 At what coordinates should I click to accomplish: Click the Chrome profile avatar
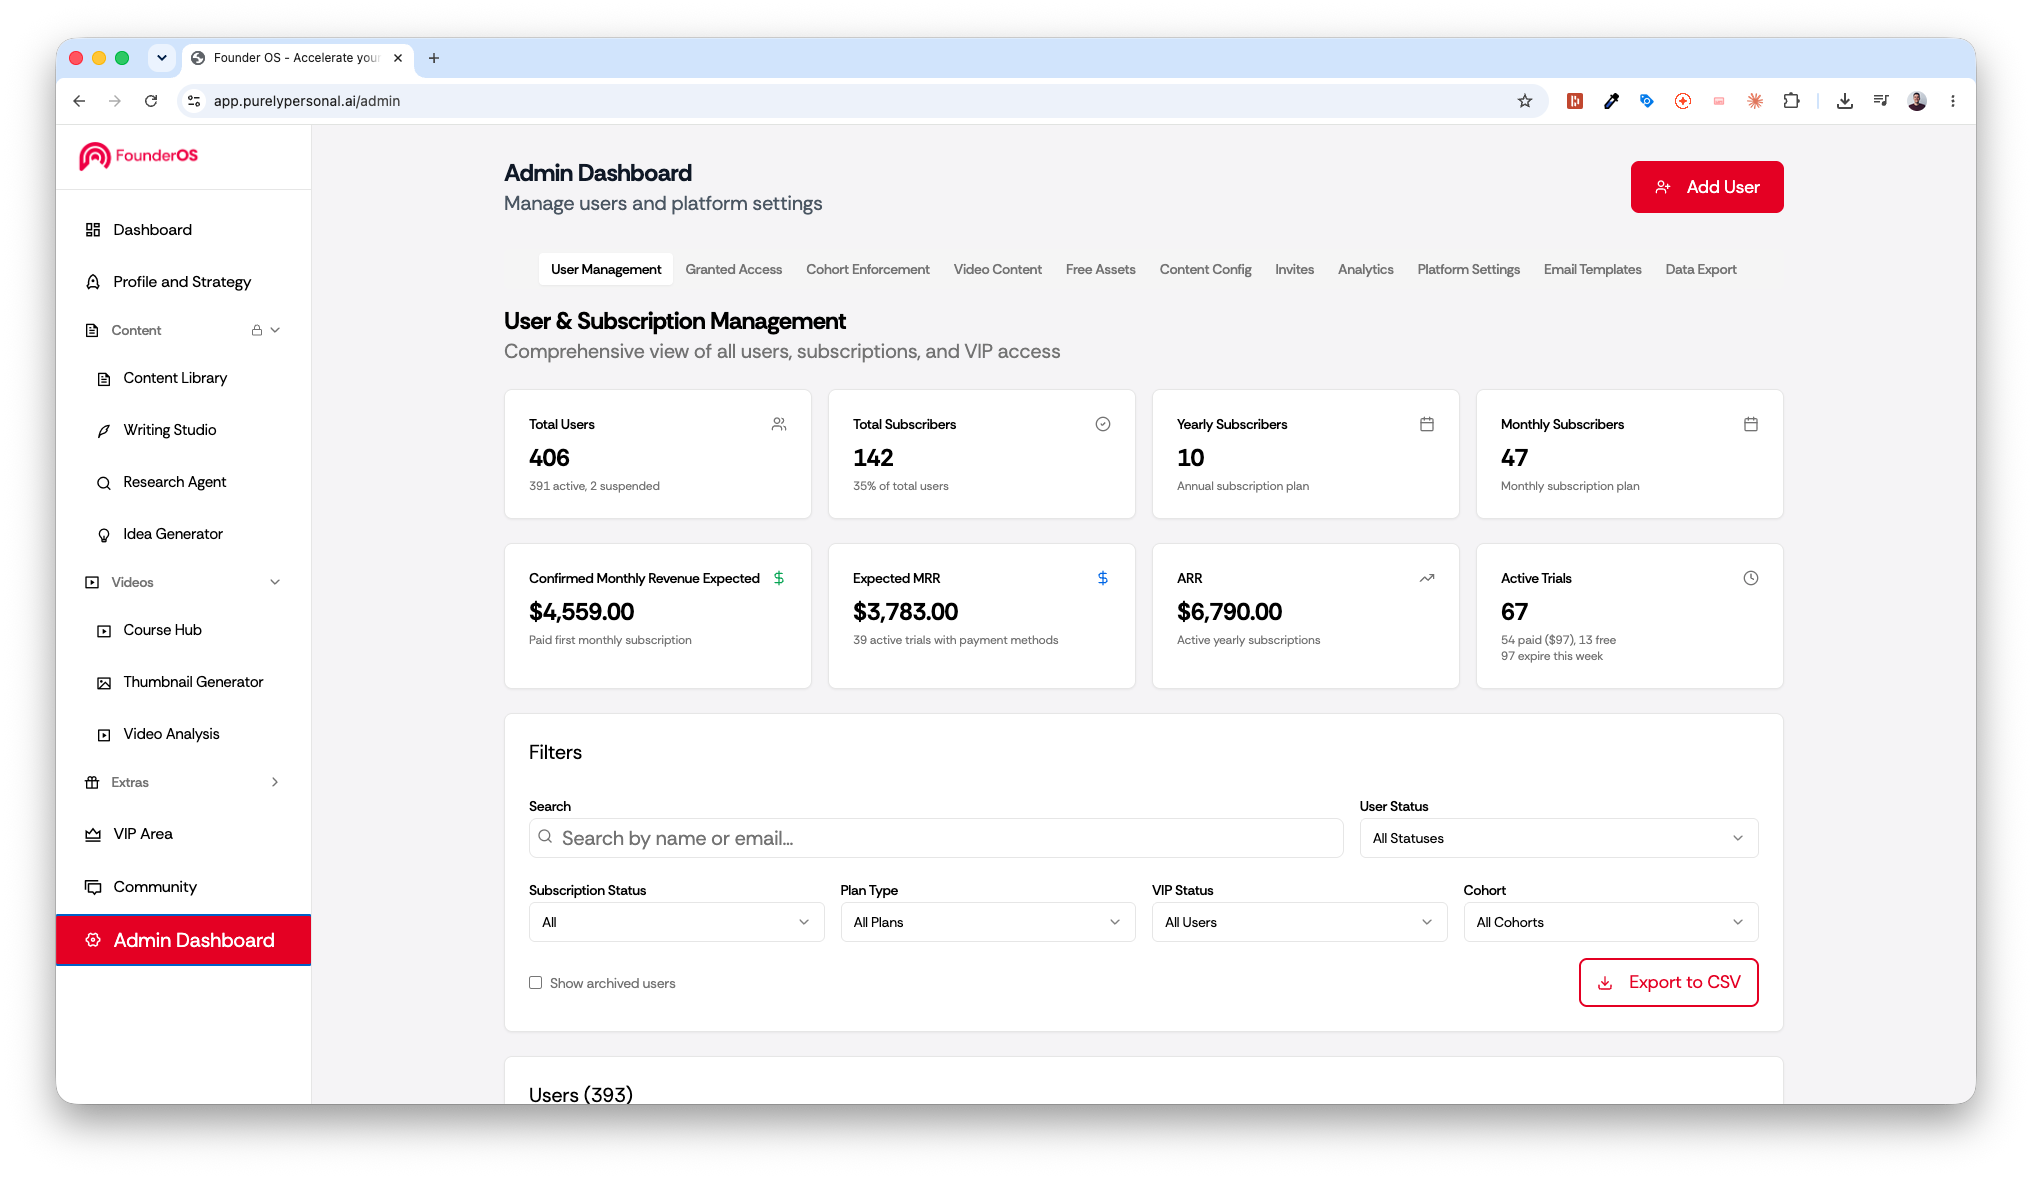coord(1917,101)
